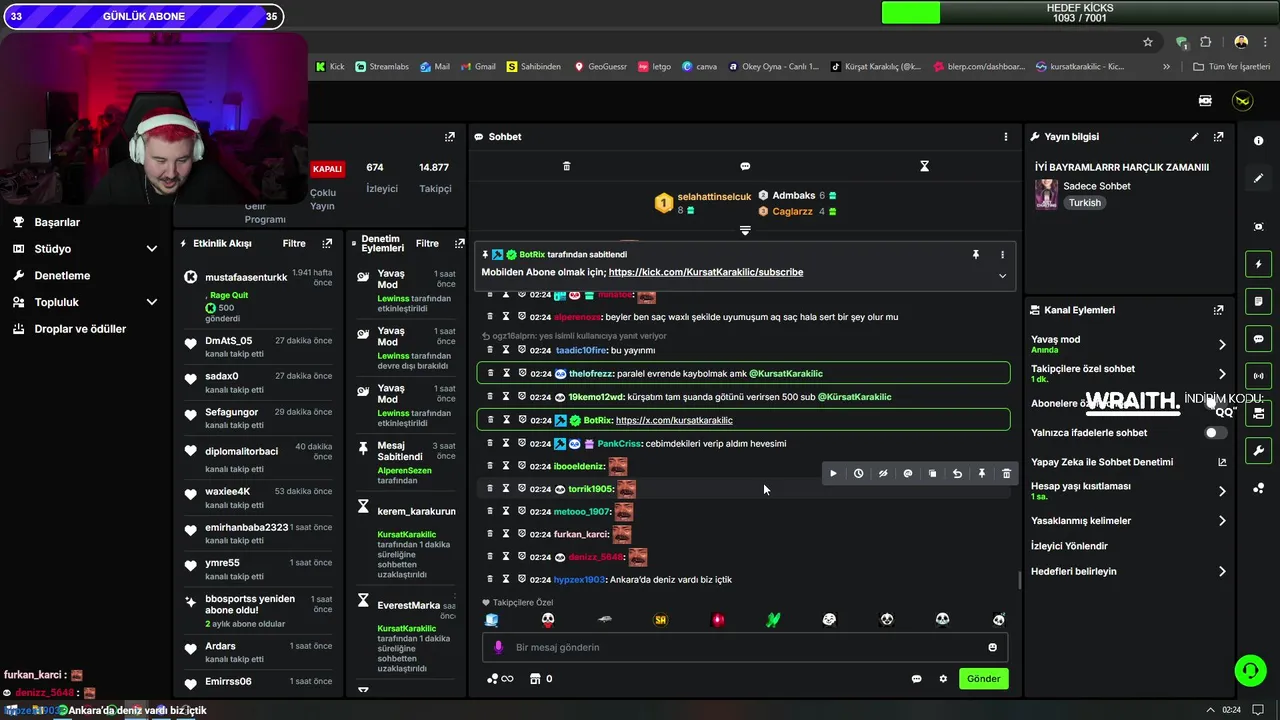Click the chat bubble icon beside settings gear
Image resolution: width=1280 pixels, height=720 pixels.
(916, 679)
